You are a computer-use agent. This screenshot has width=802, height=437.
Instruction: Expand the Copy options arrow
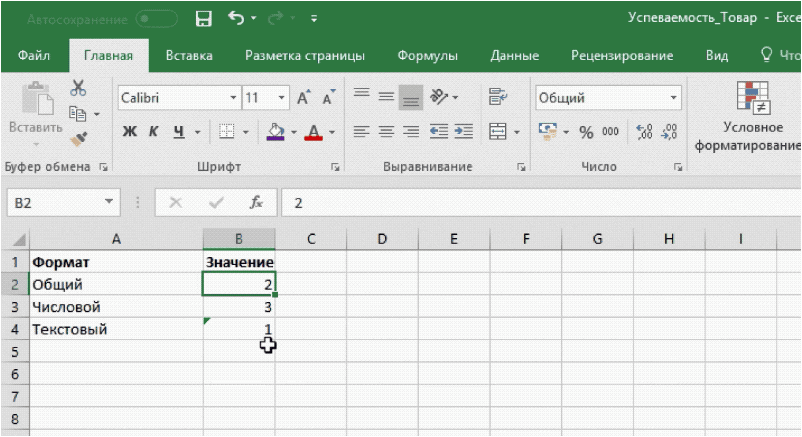(97, 114)
